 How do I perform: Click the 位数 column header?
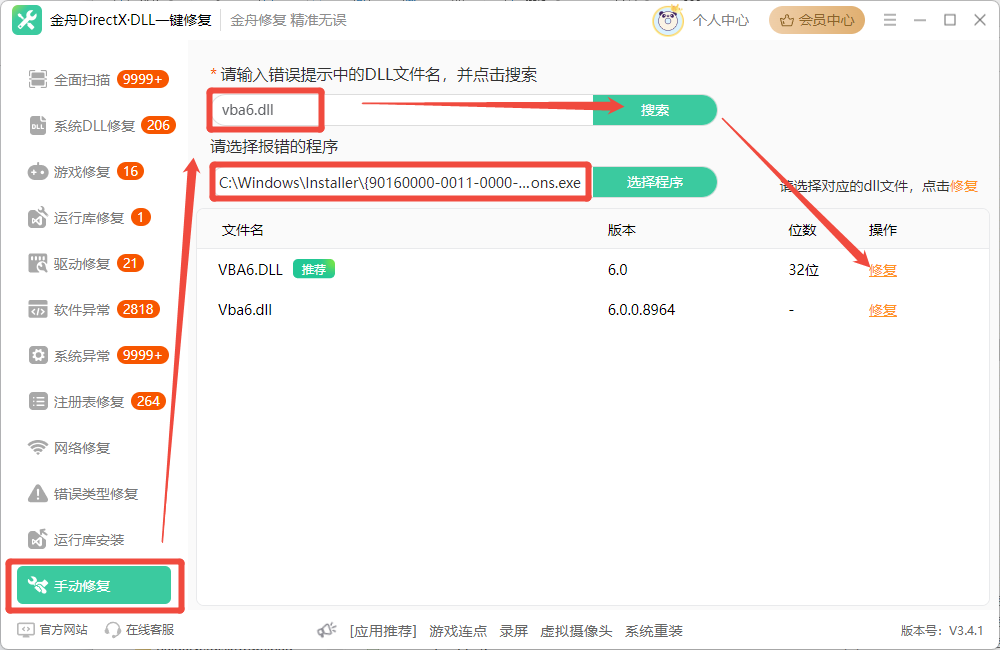click(x=802, y=230)
